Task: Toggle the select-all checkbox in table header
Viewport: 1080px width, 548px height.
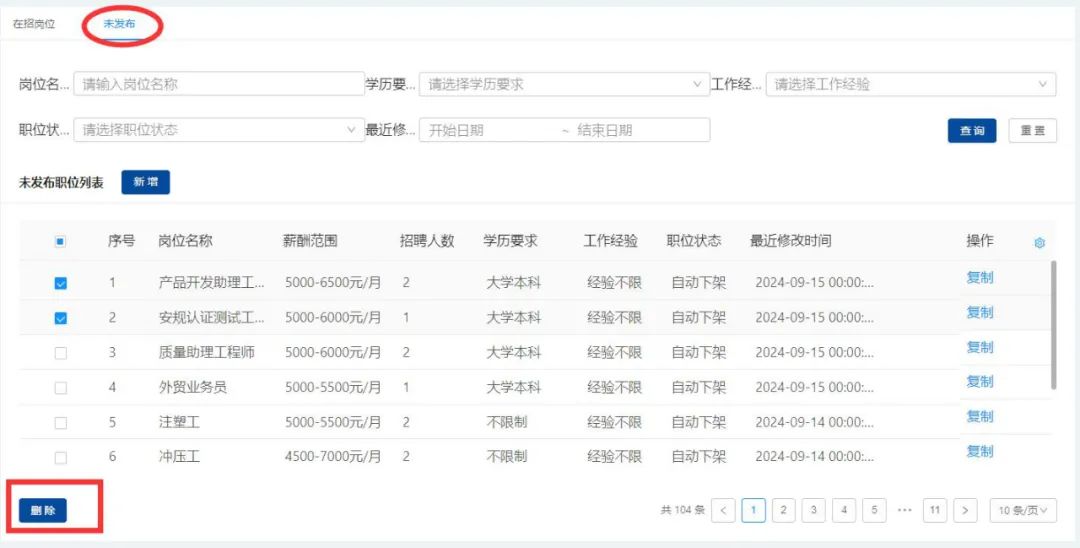Action: [61, 242]
